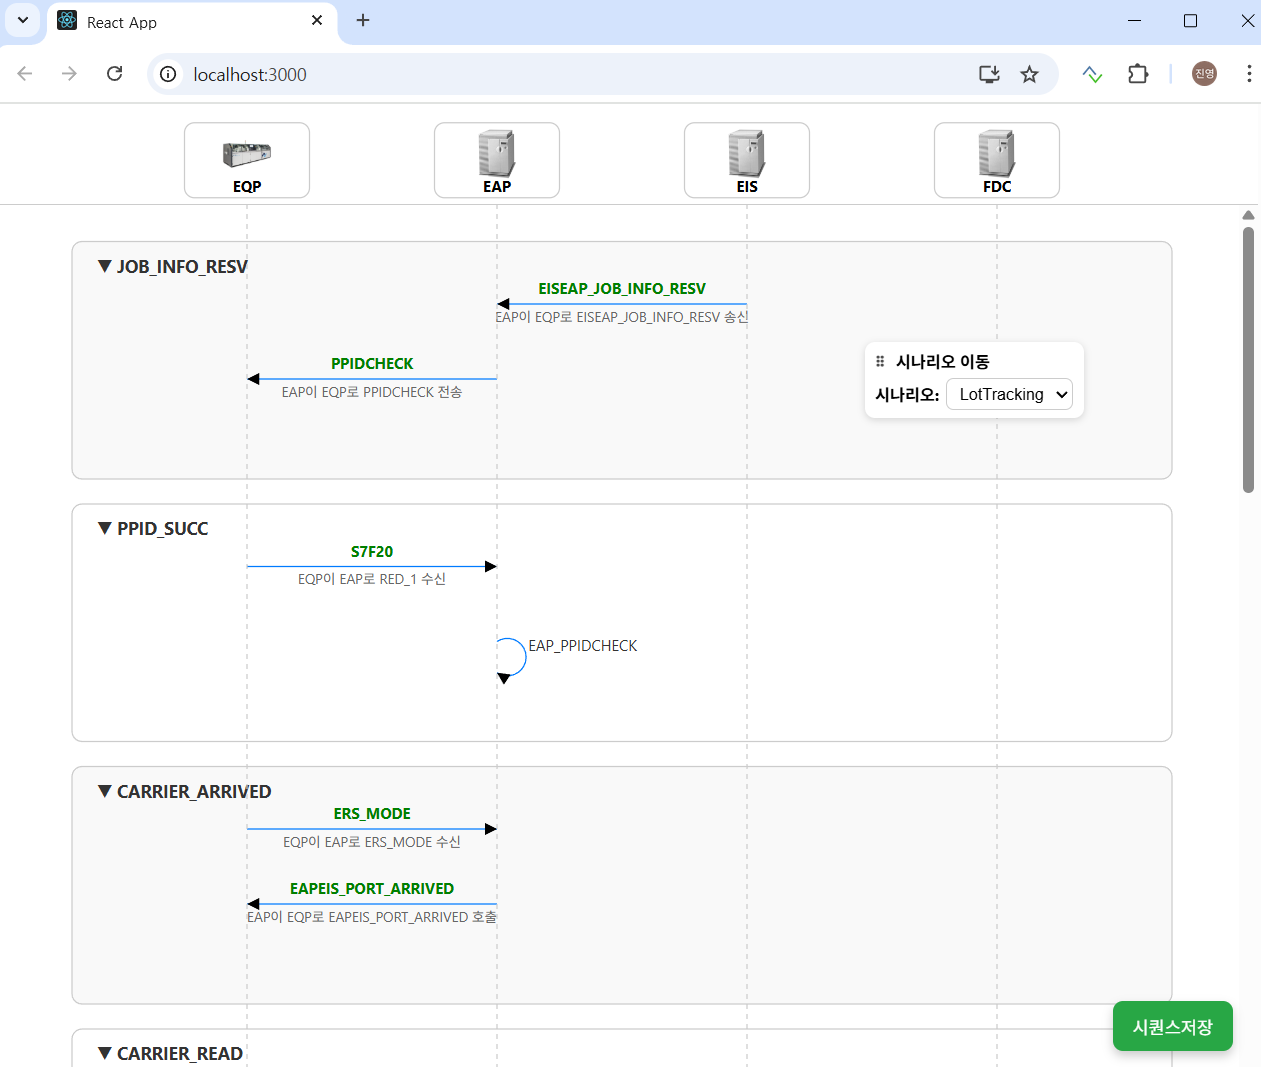Open the browser extensions puzzle icon
The image size is (1261, 1067).
coord(1138,74)
